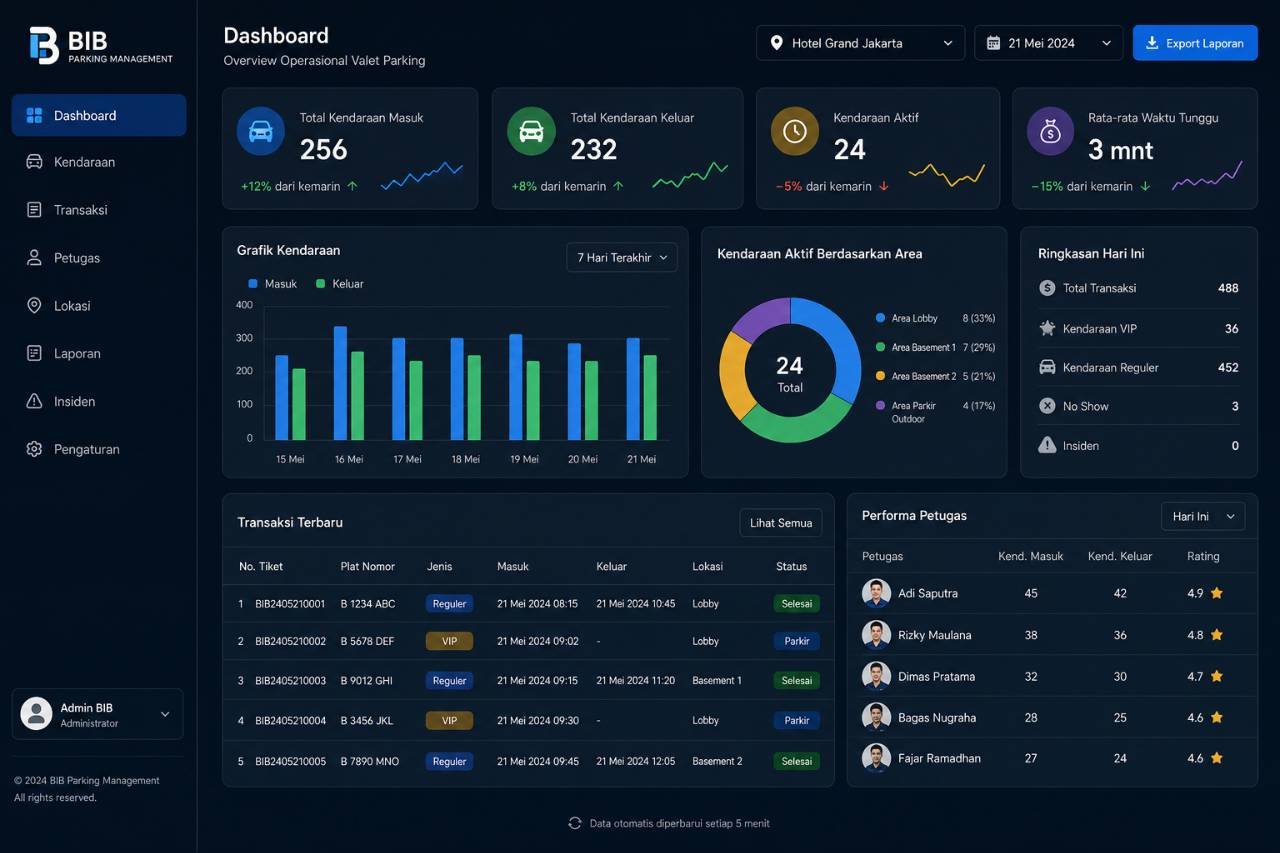Click Lihat Semua in Transaksi Terbaru
Screen dimensions: 1280x853
coord(781,523)
